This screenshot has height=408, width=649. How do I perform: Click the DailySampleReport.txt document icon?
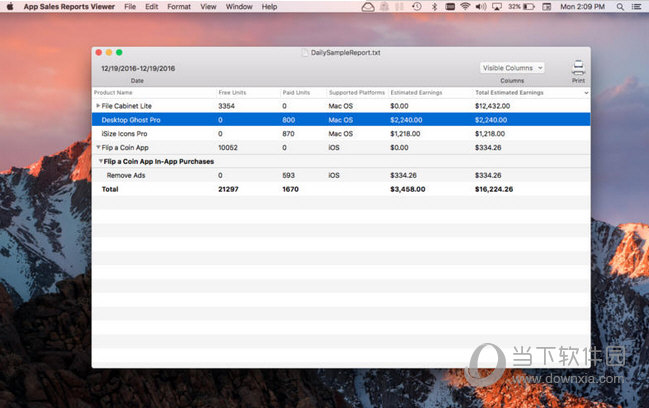[305, 53]
